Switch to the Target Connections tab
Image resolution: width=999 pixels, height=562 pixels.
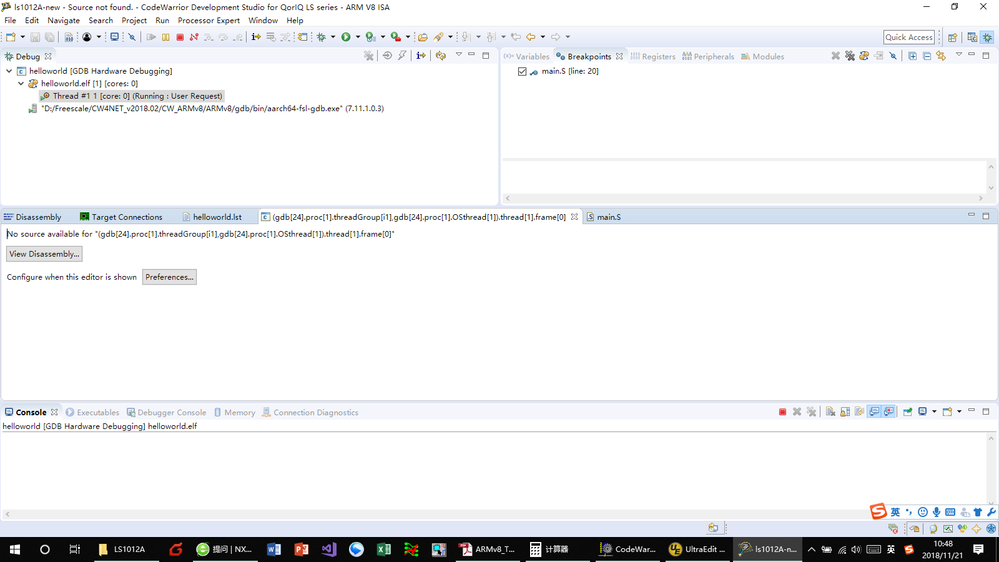121,217
